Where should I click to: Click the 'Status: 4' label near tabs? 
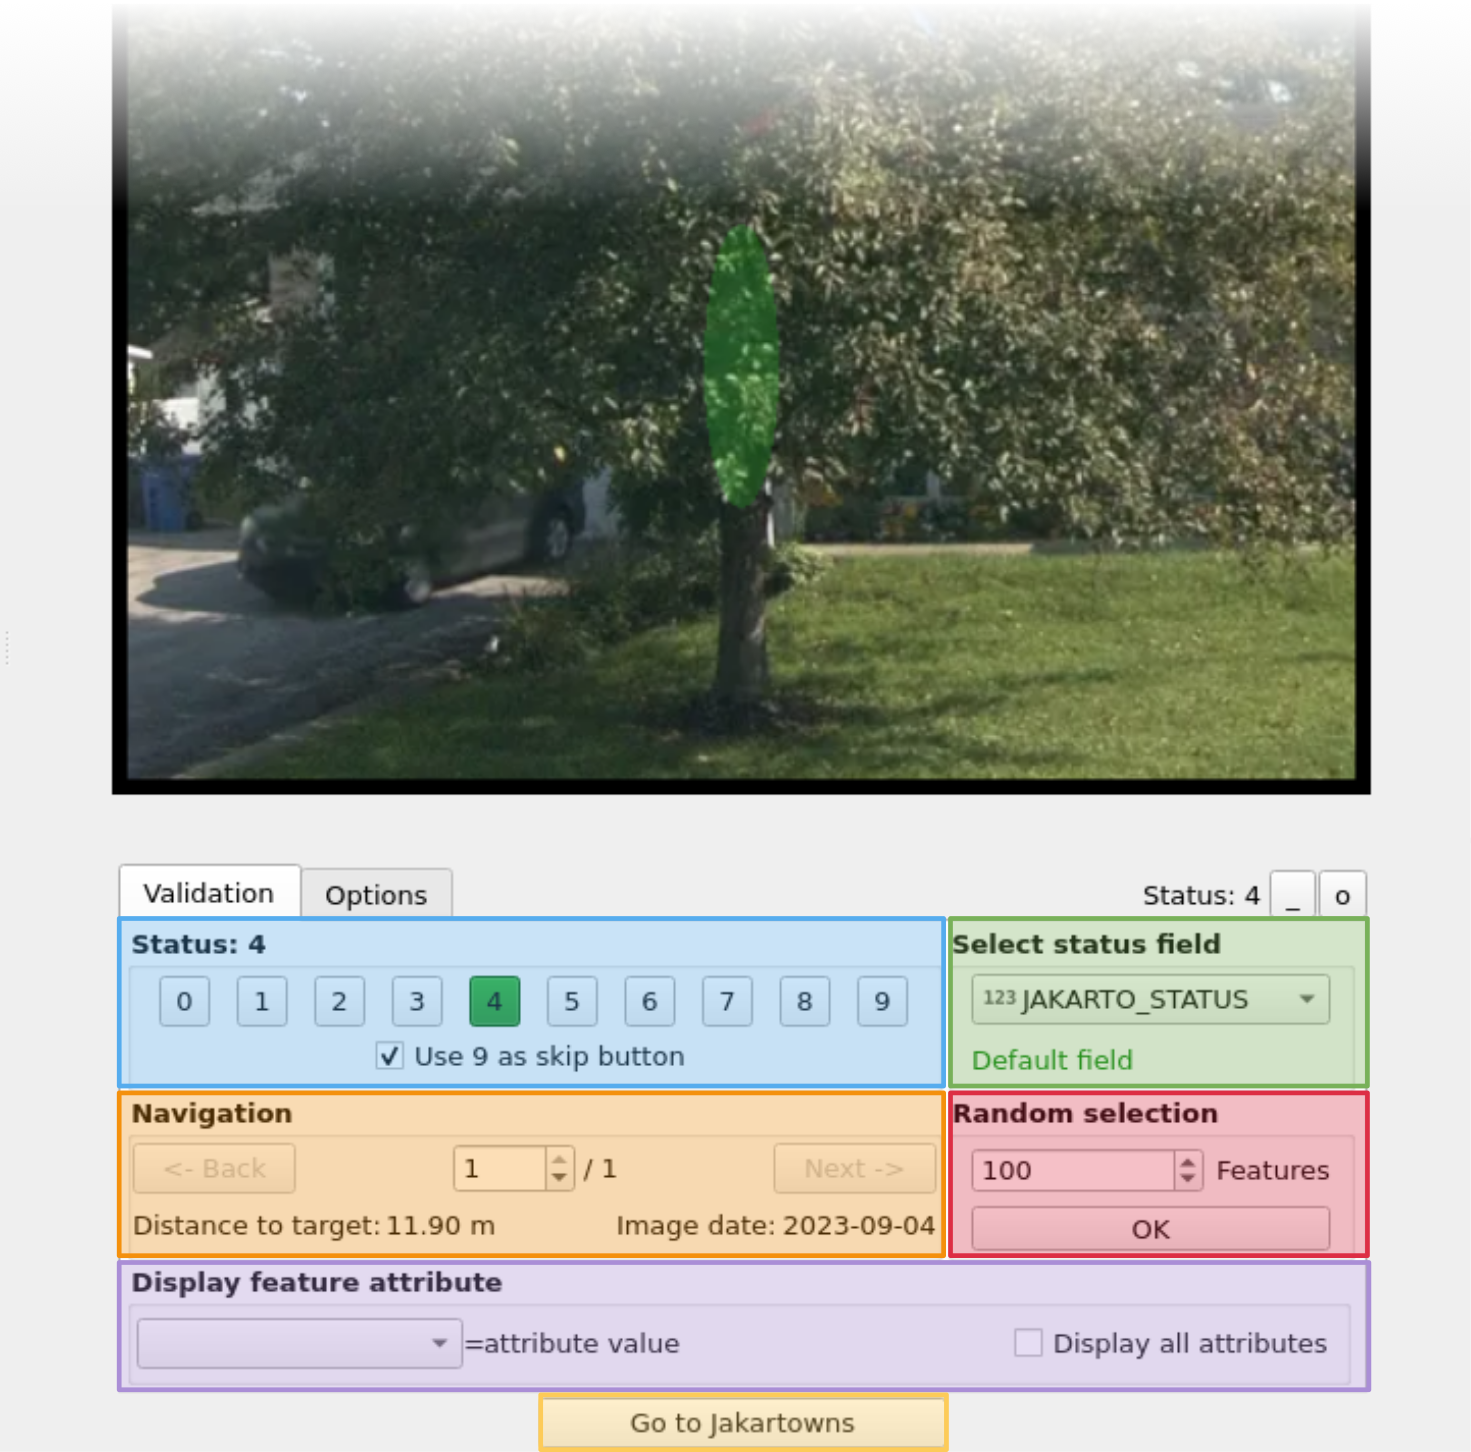(1201, 895)
